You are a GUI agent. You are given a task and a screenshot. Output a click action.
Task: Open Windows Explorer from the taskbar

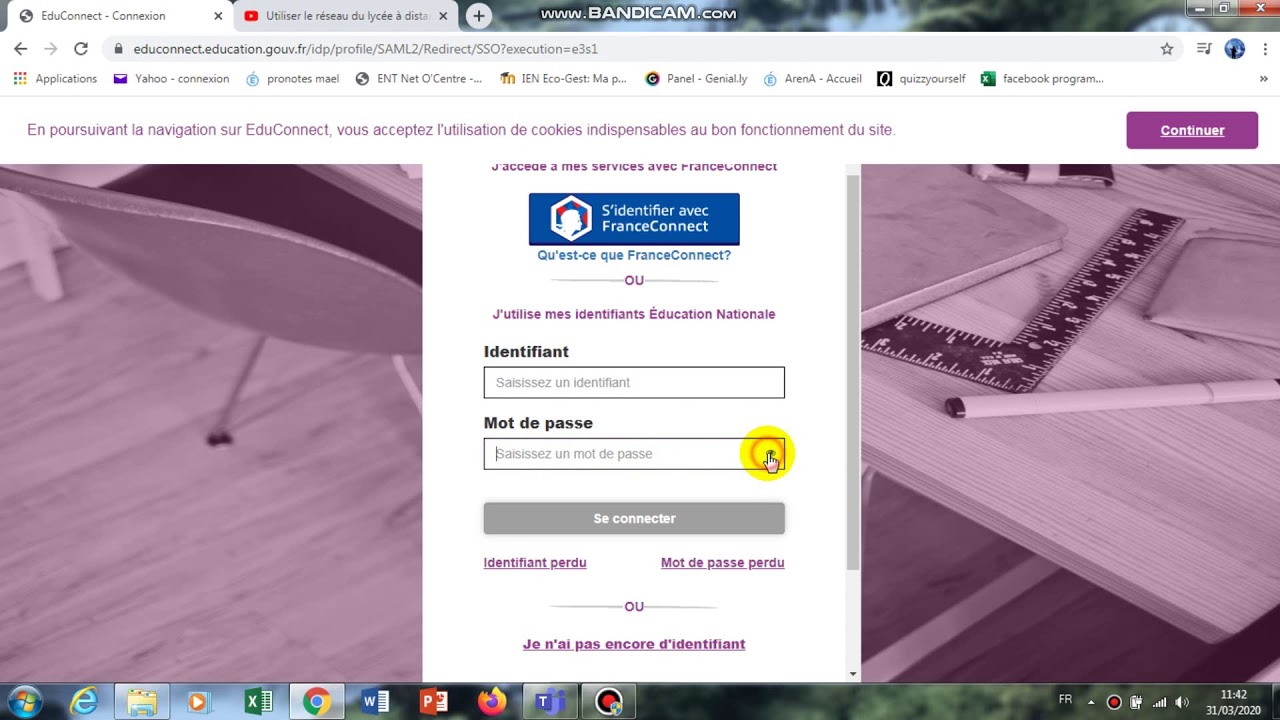142,702
